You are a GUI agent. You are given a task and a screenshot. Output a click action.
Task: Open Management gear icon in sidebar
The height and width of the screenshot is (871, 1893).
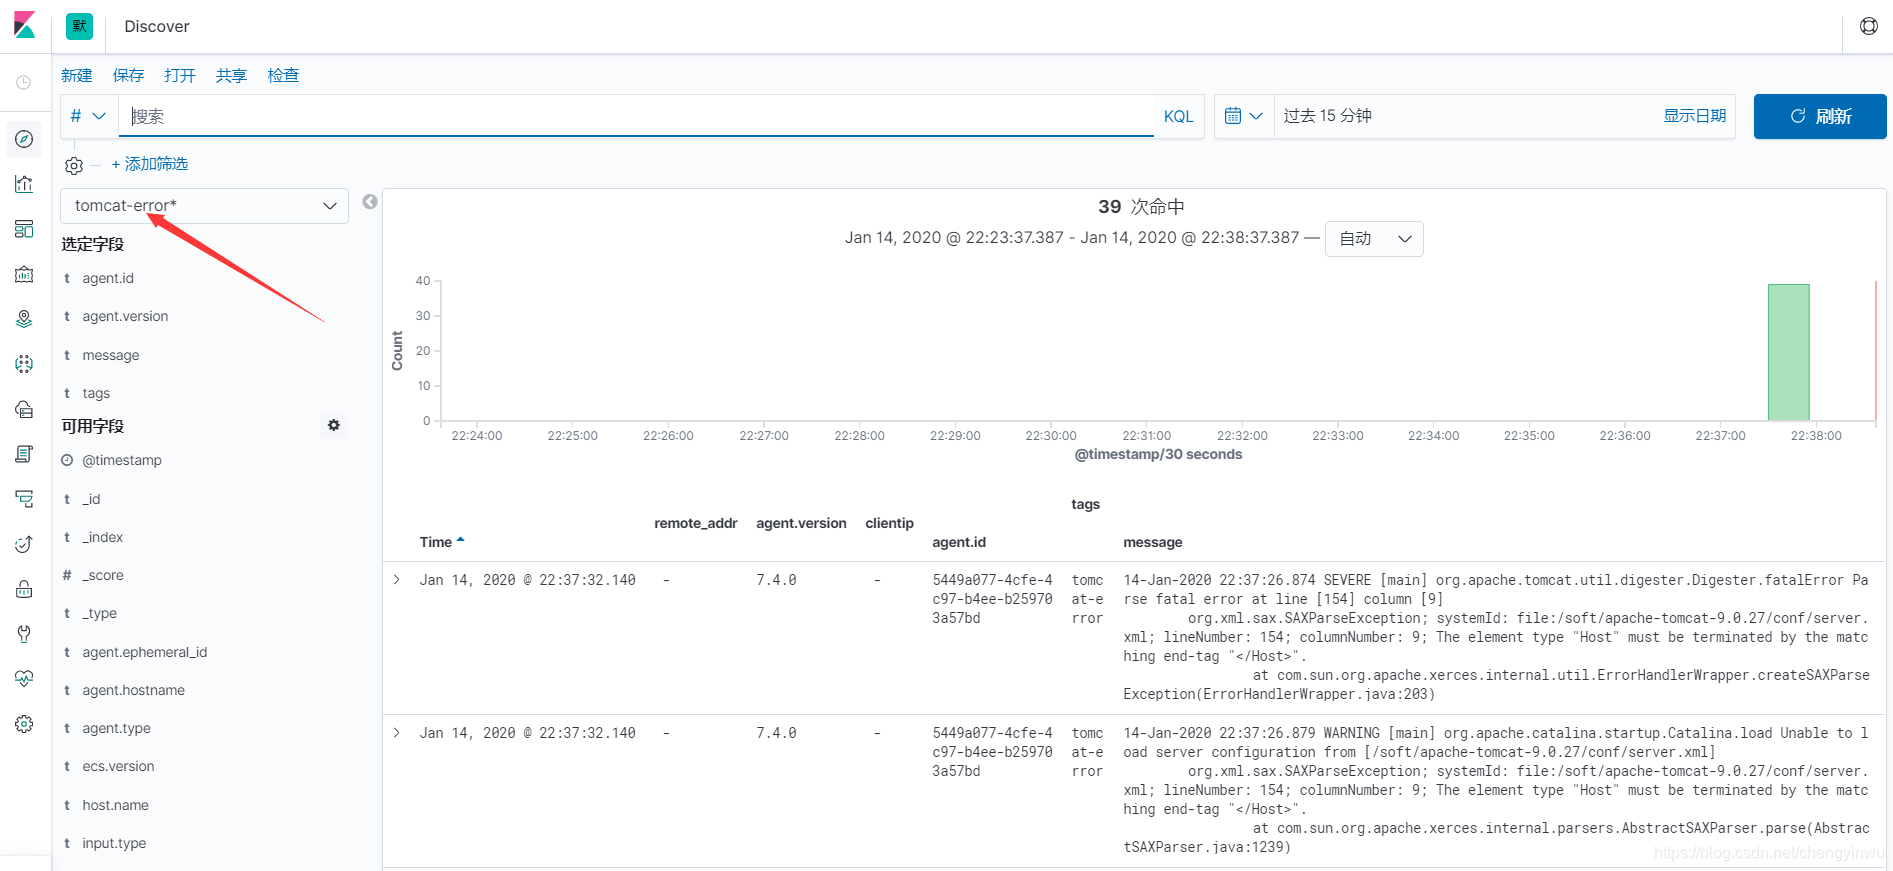pos(24,724)
